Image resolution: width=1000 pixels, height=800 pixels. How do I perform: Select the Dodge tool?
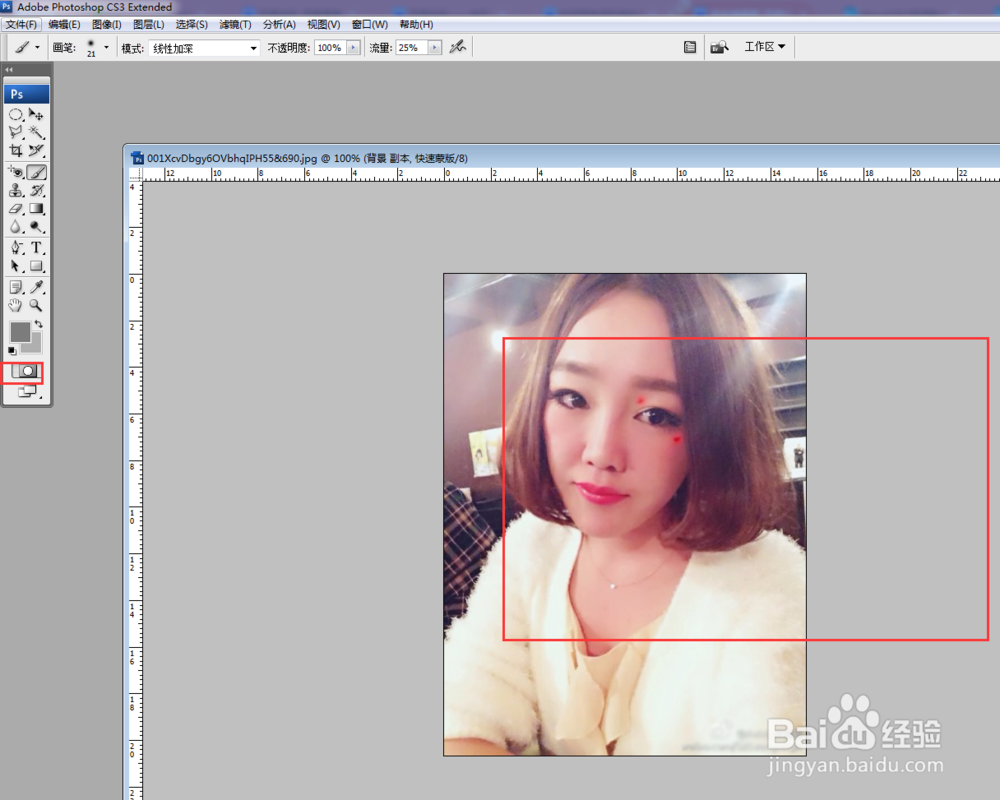point(36,226)
